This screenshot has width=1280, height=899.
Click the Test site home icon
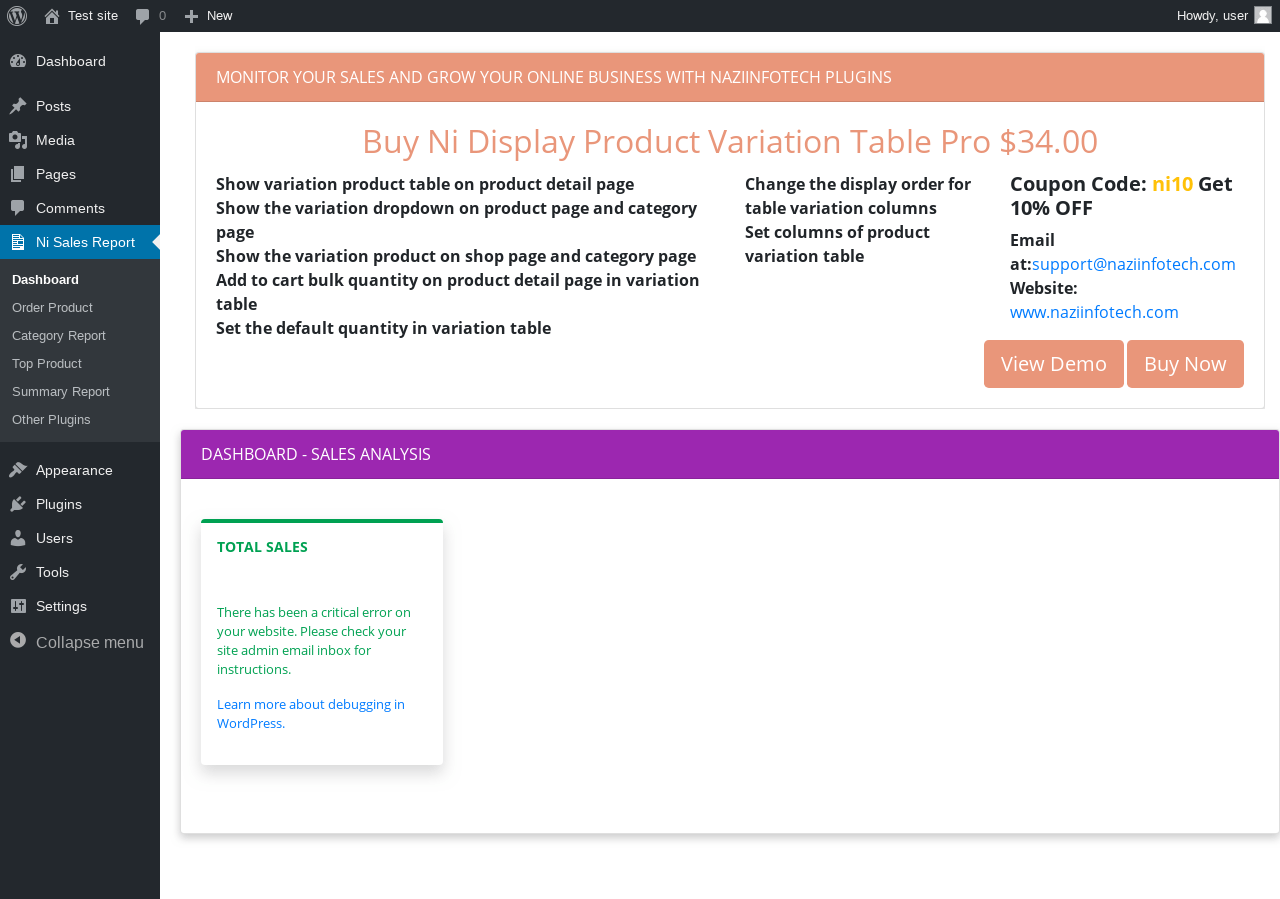click(52, 16)
